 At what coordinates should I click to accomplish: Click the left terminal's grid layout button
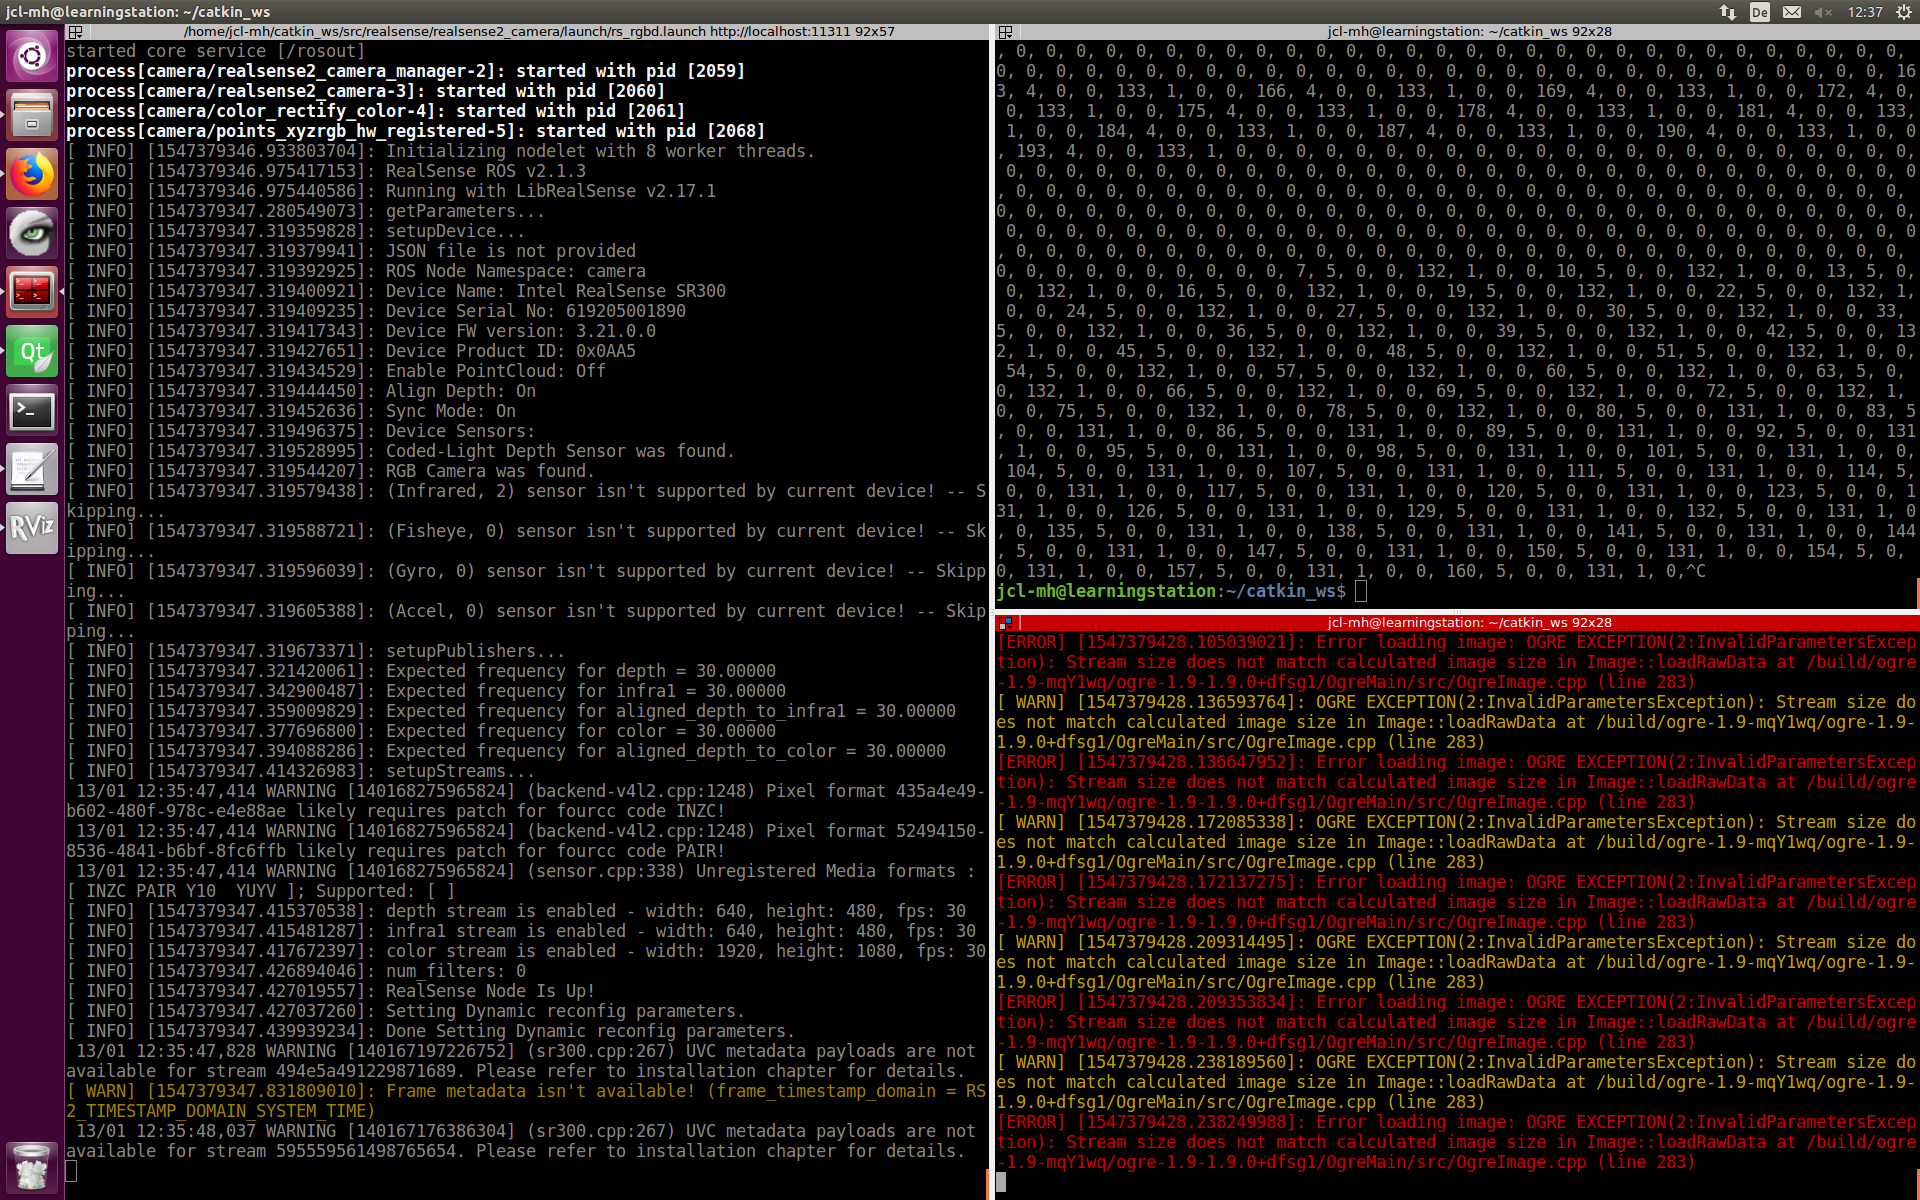(x=75, y=32)
